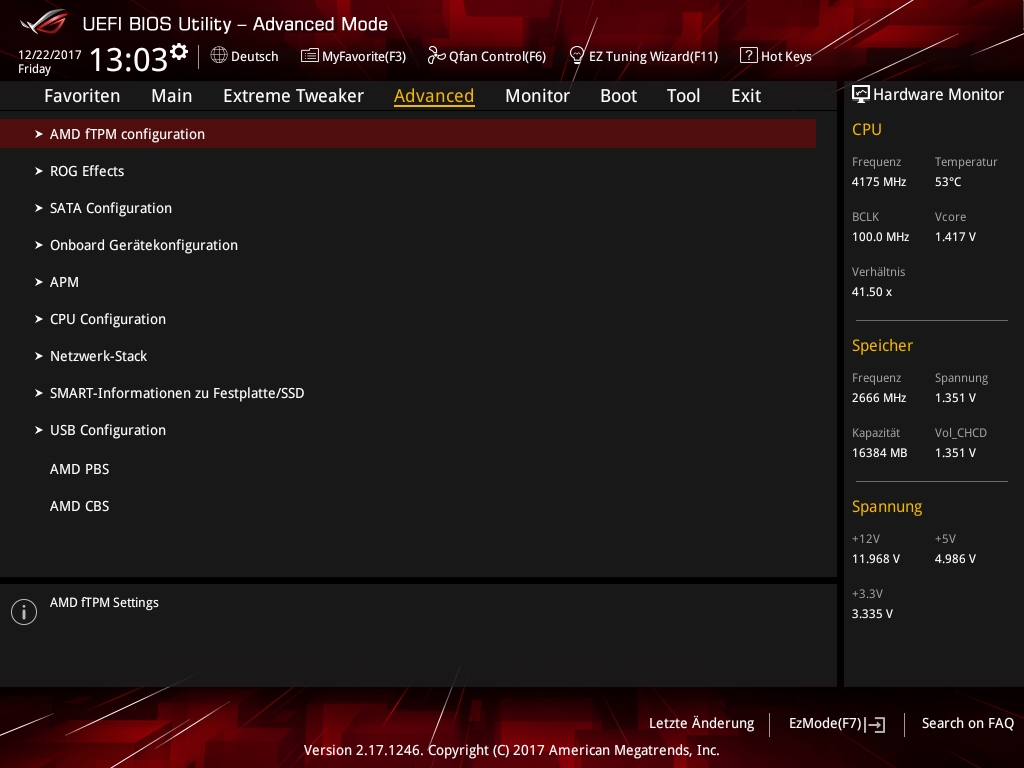Click the info icon in the help panel
Image resolution: width=1024 pixels, height=768 pixels.
[x=24, y=612]
